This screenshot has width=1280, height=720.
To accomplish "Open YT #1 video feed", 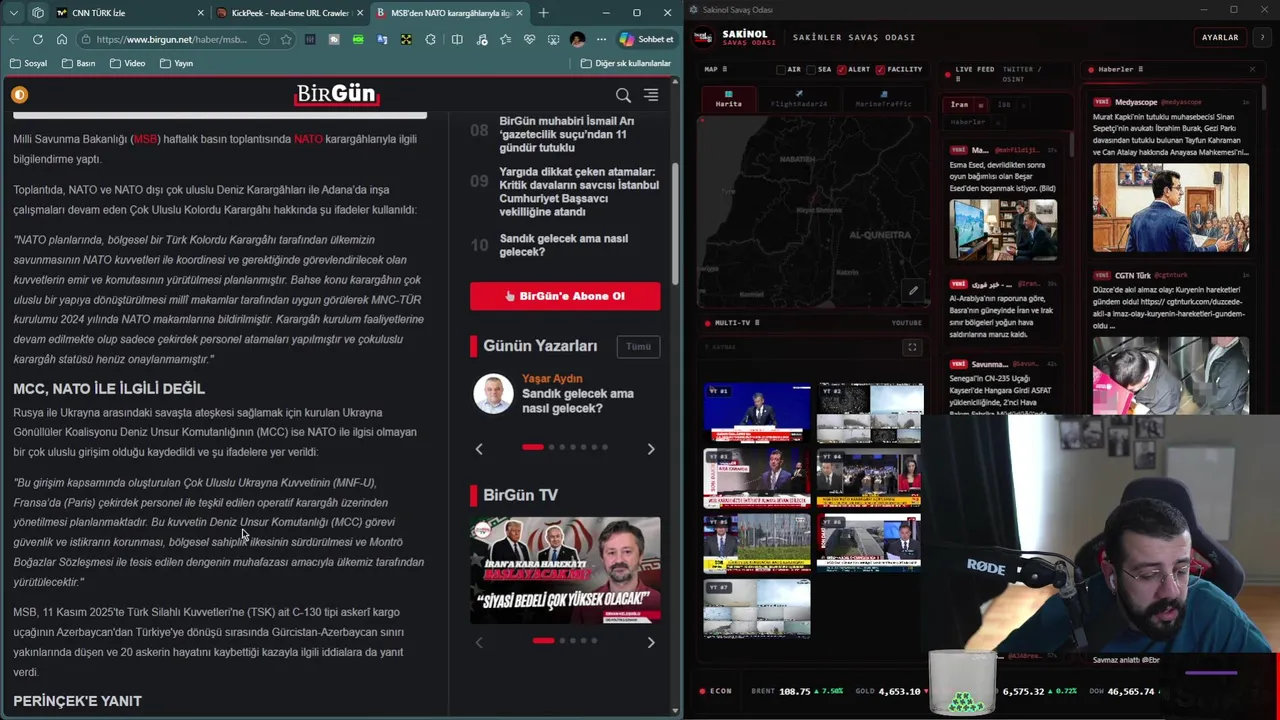I will pyautogui.click(x=757, y=412).
